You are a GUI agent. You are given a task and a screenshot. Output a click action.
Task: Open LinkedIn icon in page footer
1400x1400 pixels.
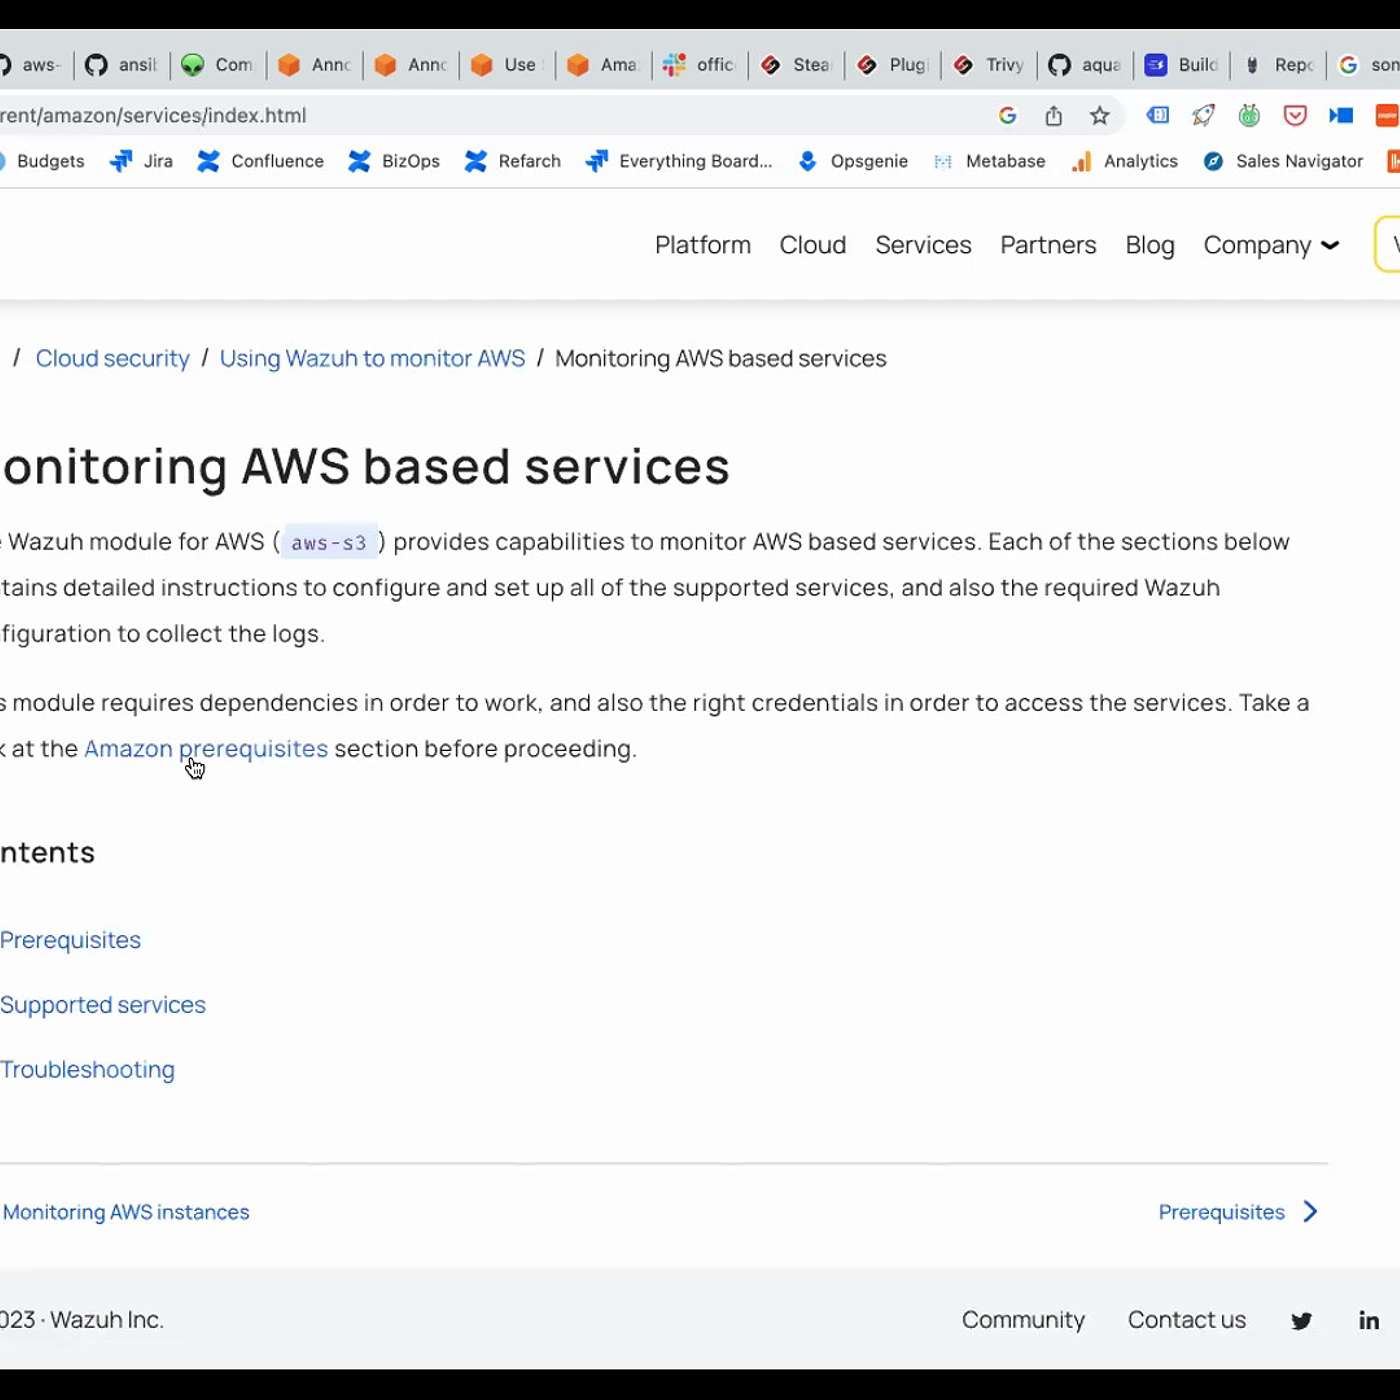point(1369,1321)
